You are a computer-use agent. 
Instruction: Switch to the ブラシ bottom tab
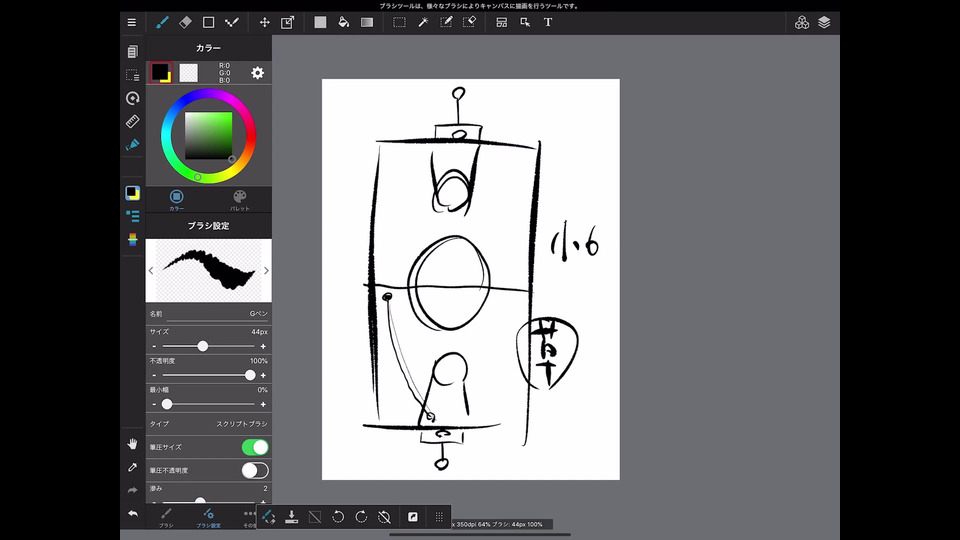tap(166, 517)
